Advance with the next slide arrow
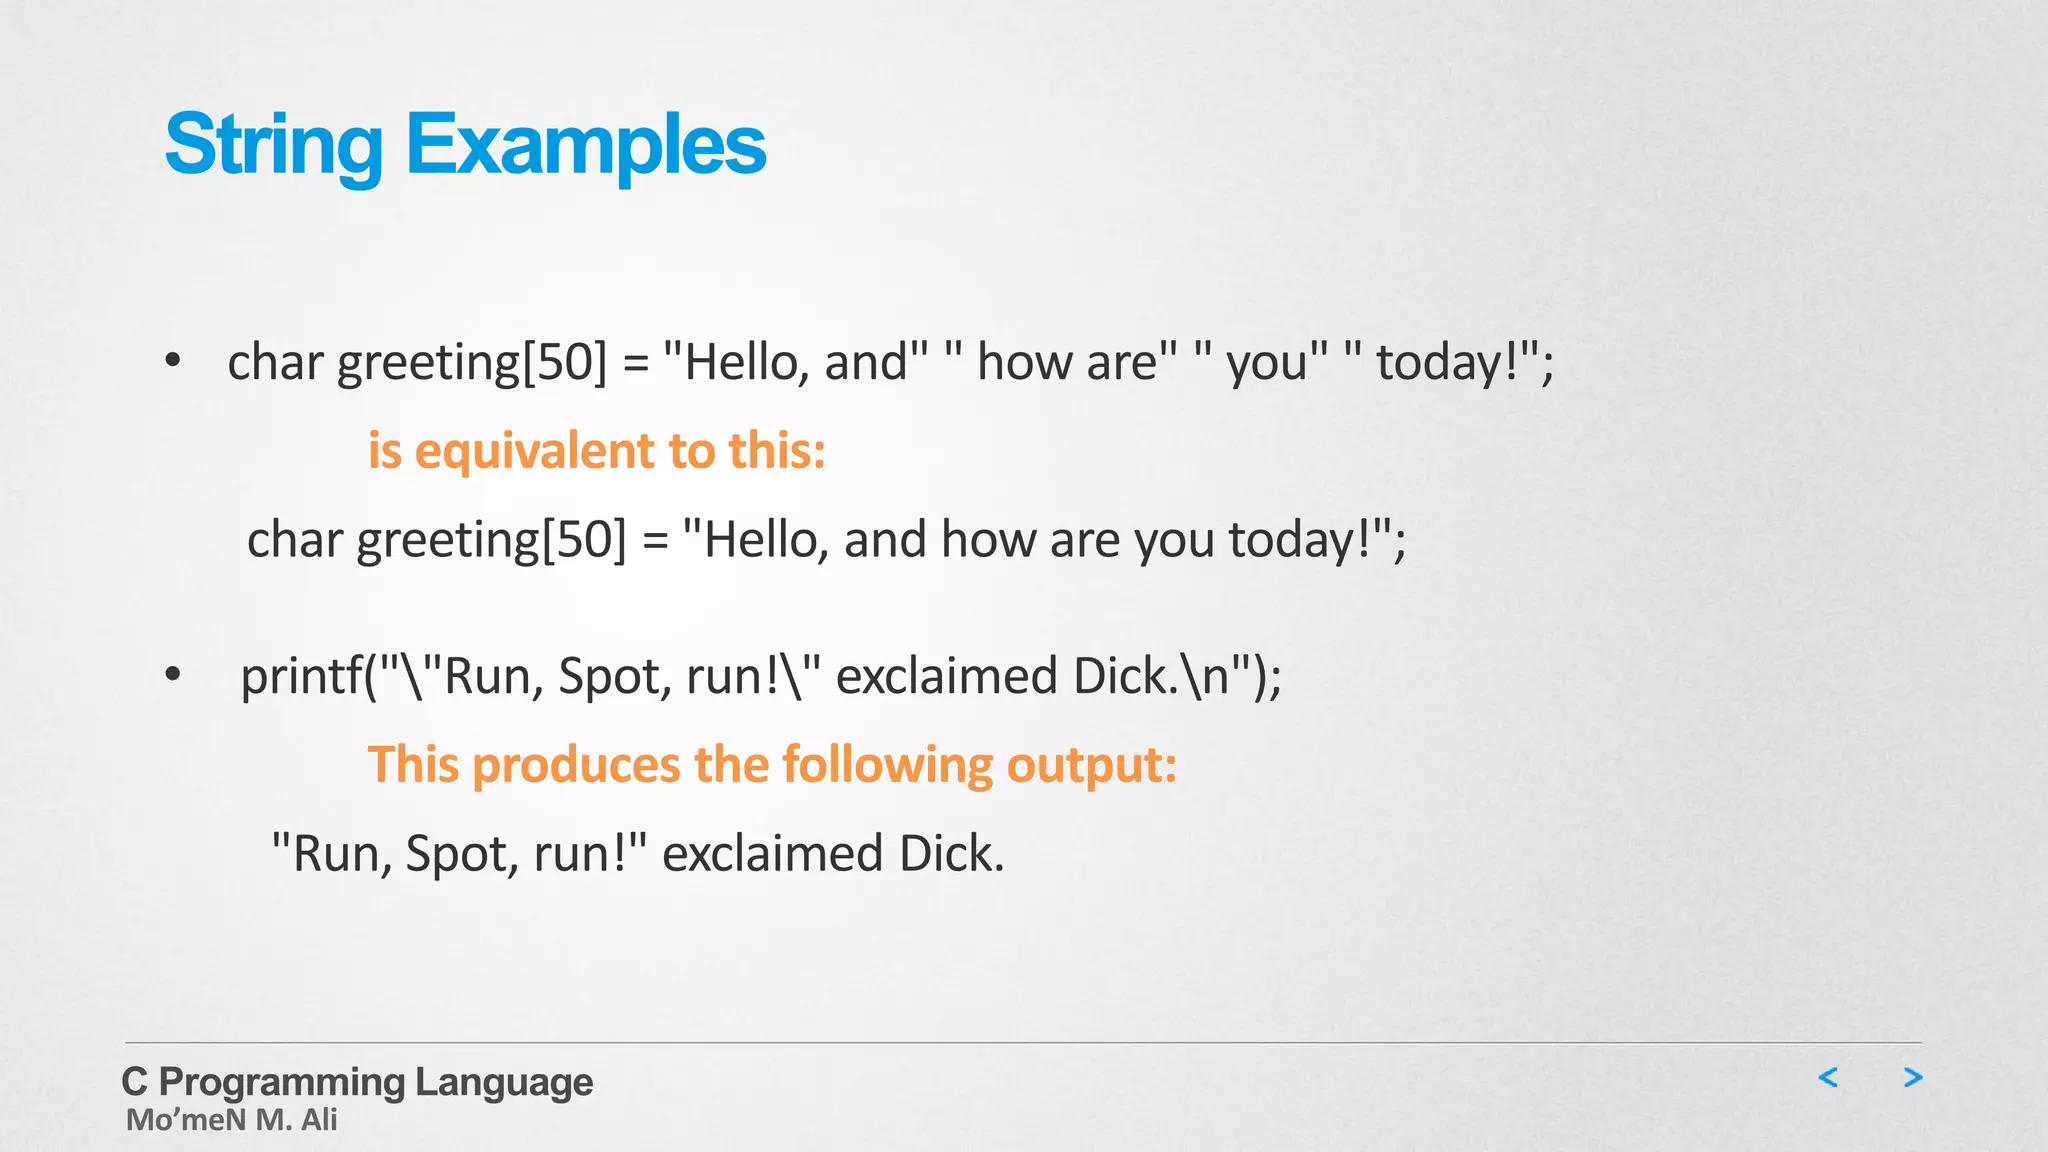The height and width of the screenshot is (1152, 2048). pyautogui.click(x=1913, y=1077)
